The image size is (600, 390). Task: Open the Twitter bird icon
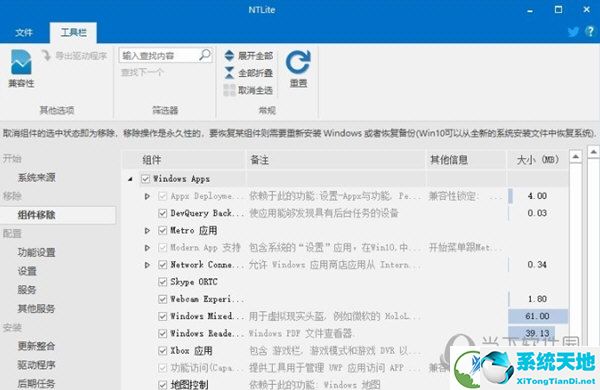(573, 31)
